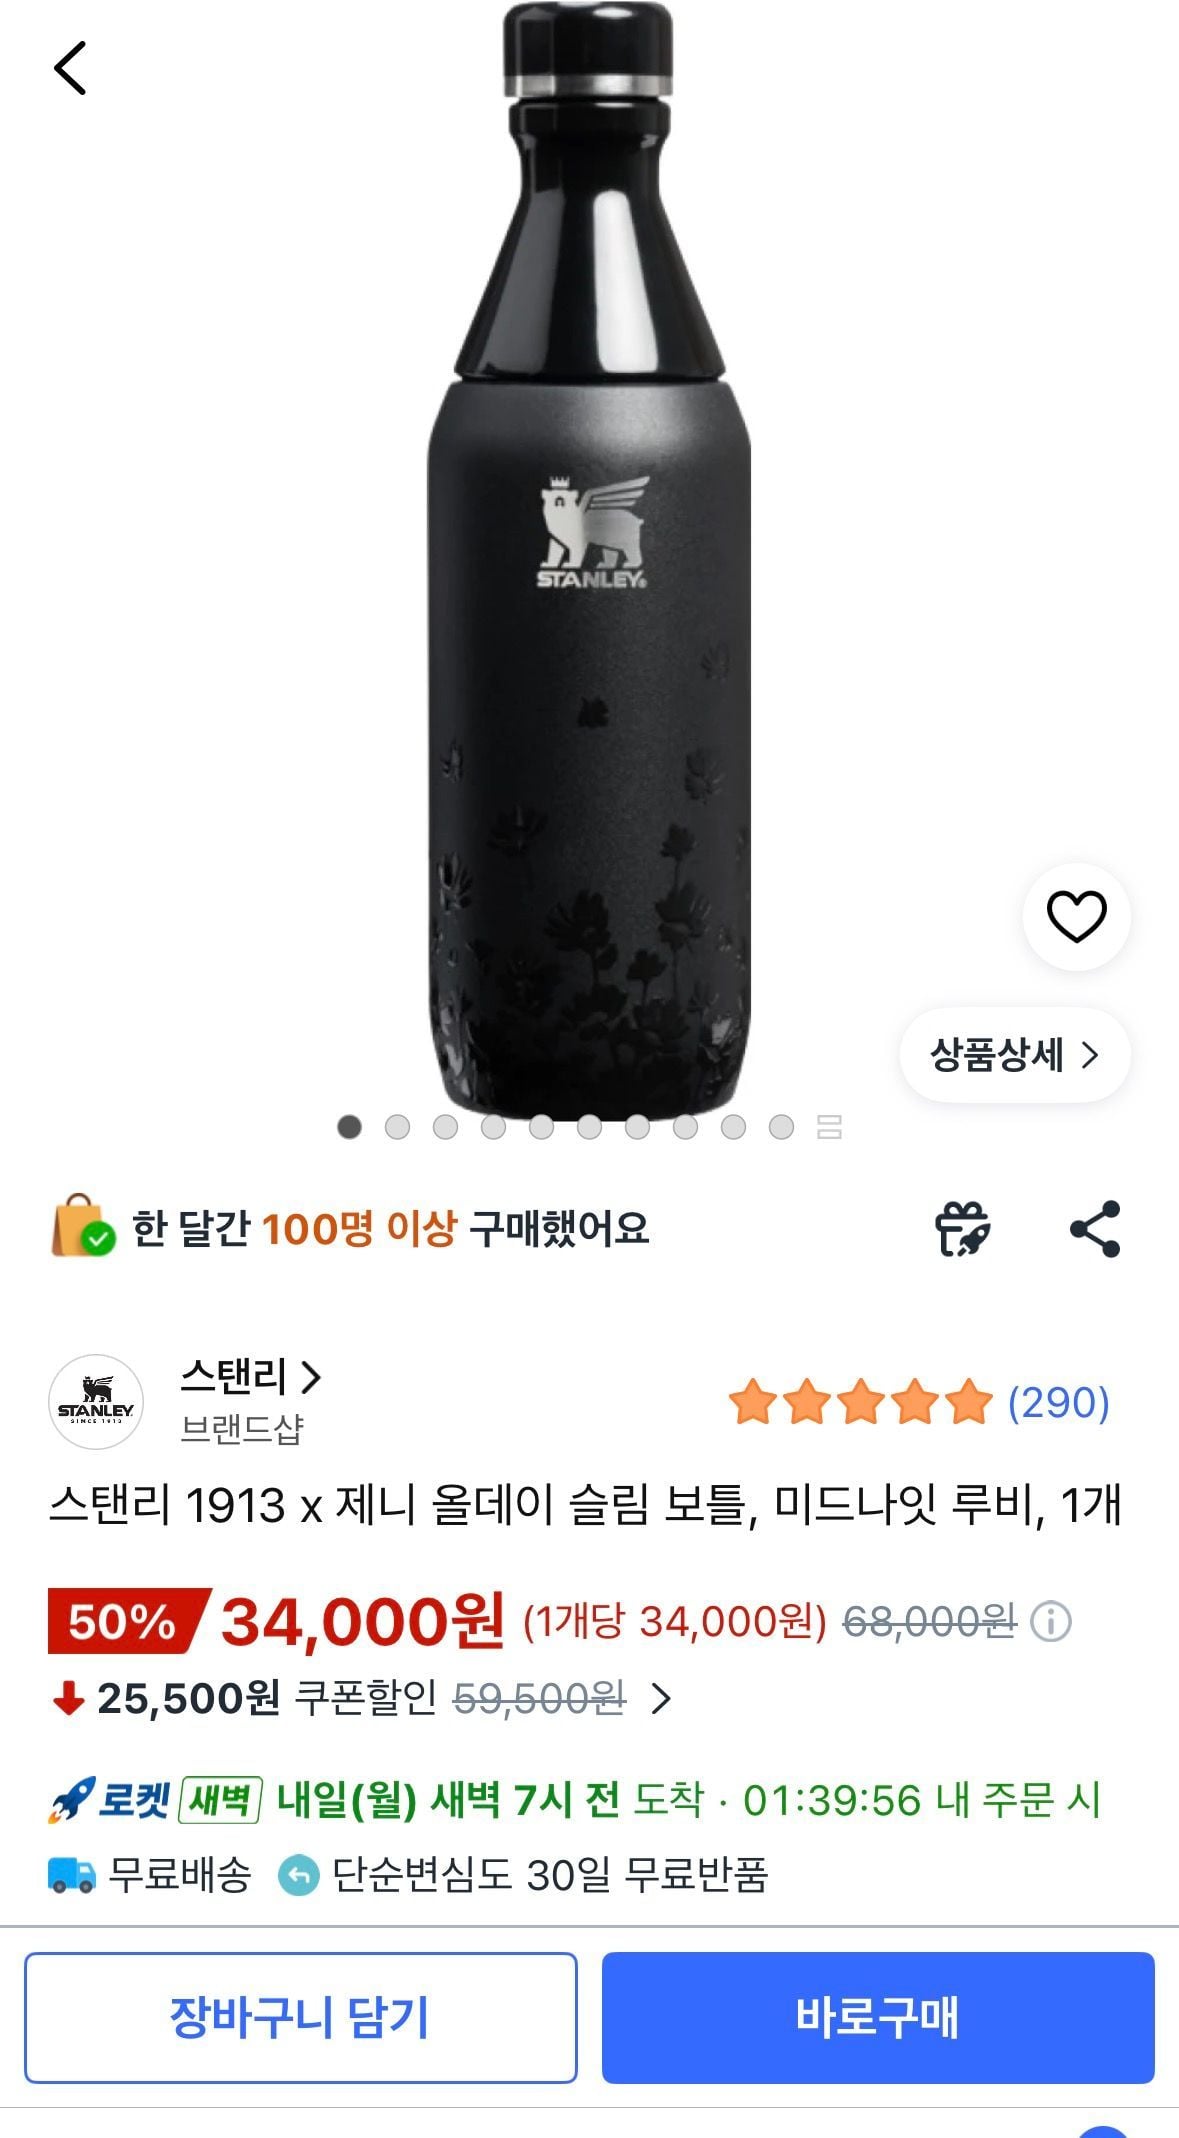
Task: Select the second image pagination dot
Action: tap(397, 1127)
